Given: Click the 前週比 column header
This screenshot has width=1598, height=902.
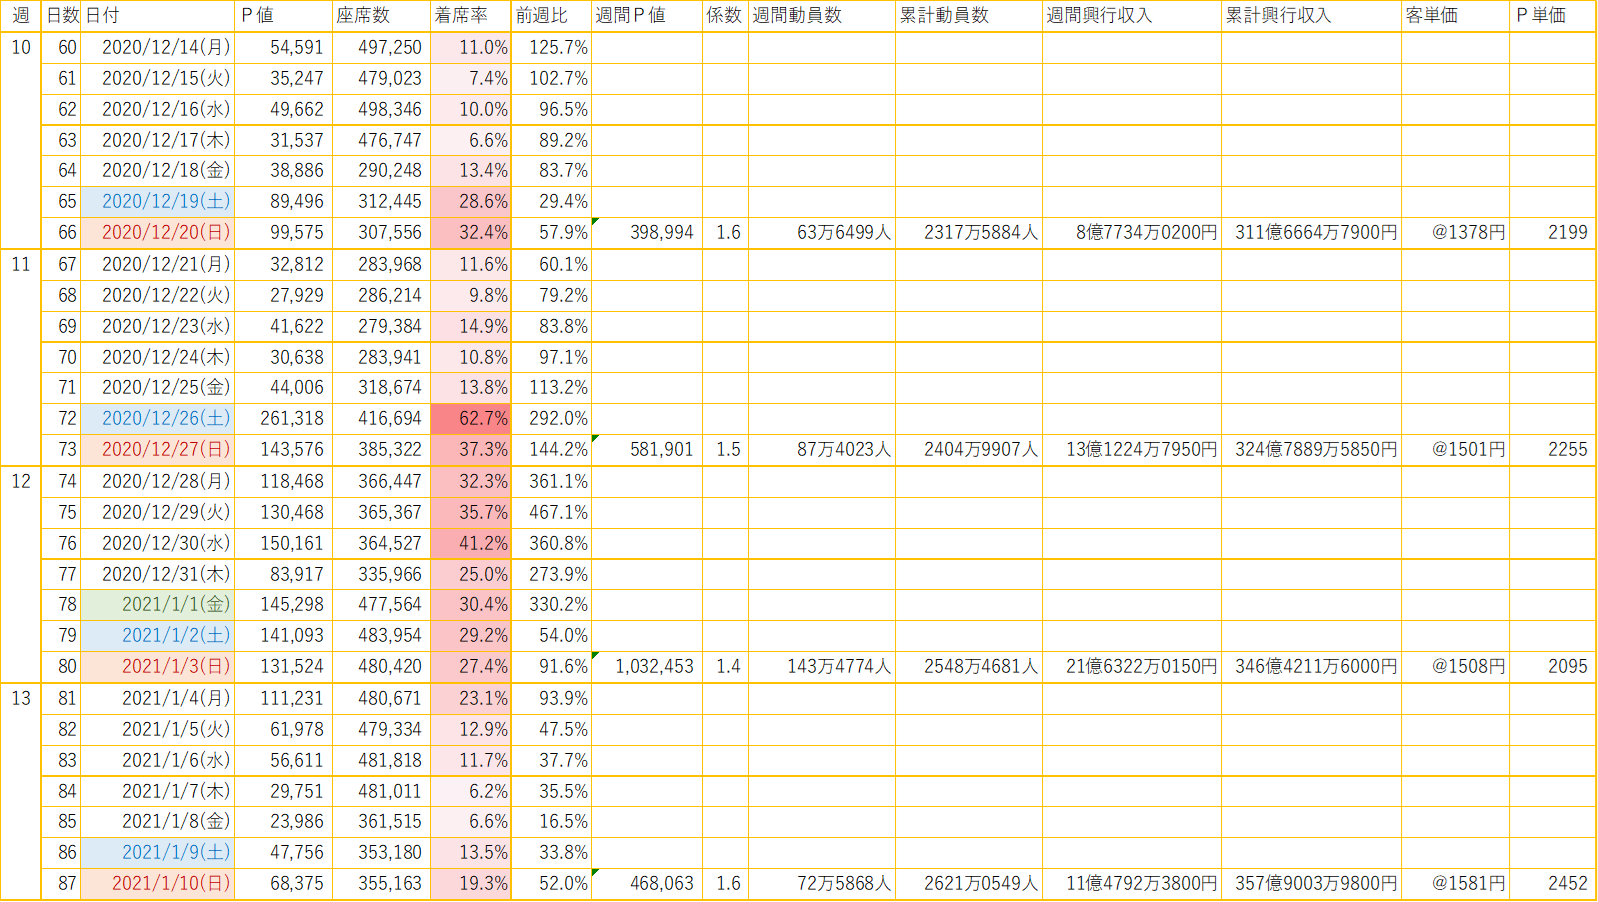Looking at the screenshot, I should 551,16.
